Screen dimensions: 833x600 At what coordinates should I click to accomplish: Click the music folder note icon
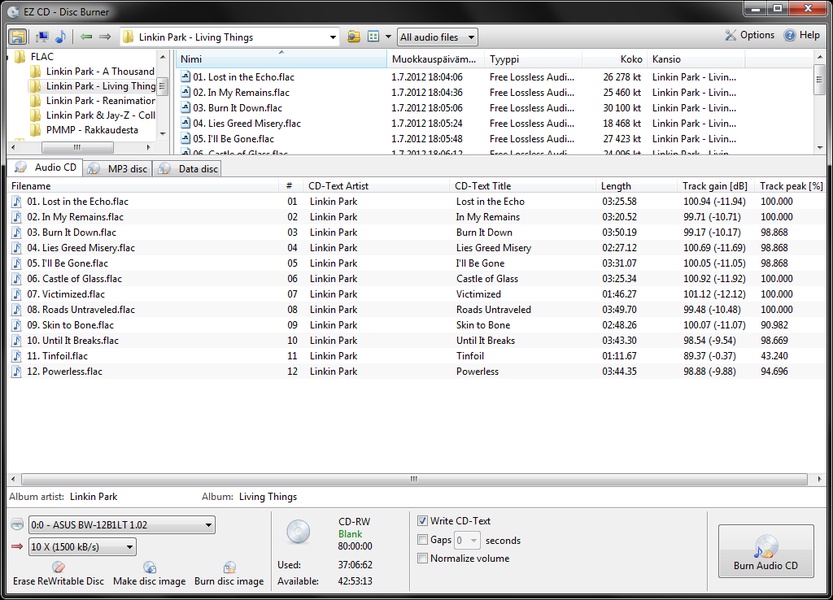point(60,37)
